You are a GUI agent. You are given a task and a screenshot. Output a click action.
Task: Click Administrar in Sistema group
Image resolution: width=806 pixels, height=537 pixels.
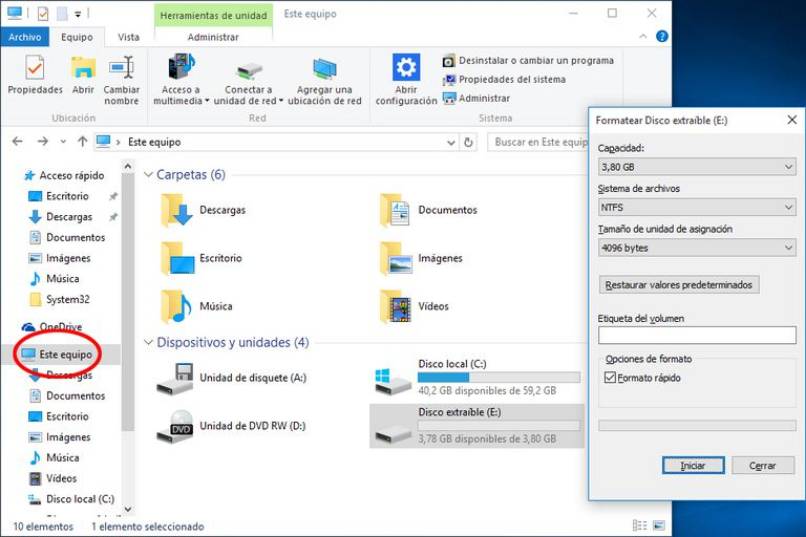(477, 98)
